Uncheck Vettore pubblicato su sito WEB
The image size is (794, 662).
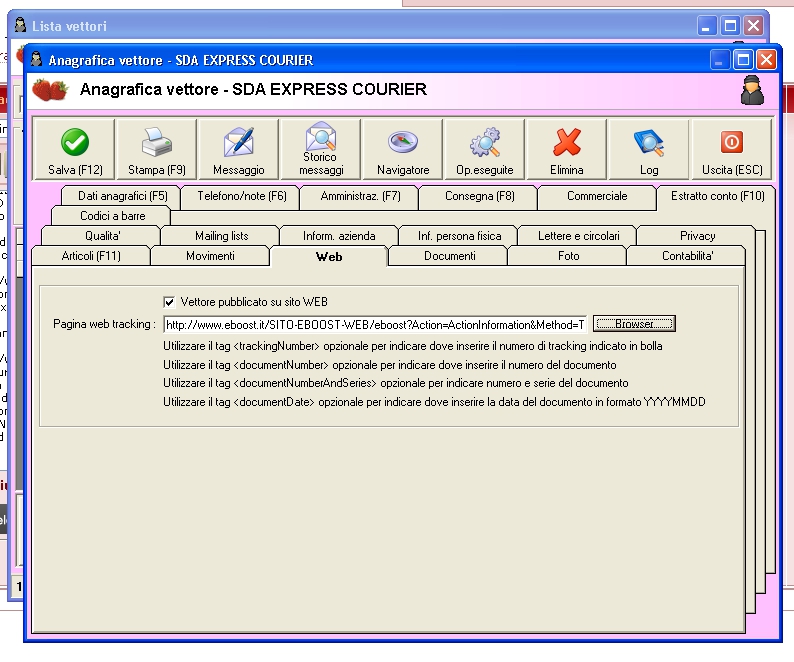point(169,302)
